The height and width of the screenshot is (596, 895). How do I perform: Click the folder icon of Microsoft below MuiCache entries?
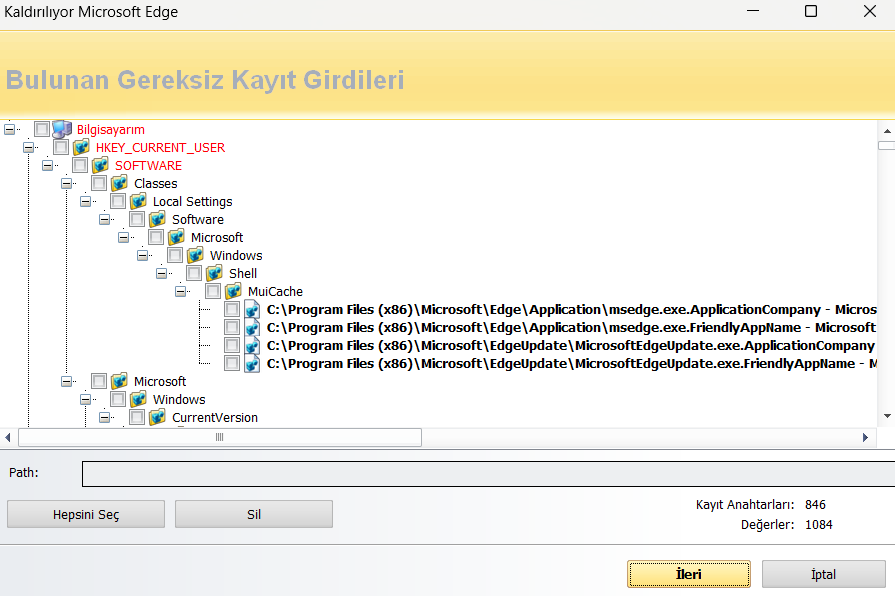click(119, 381)
